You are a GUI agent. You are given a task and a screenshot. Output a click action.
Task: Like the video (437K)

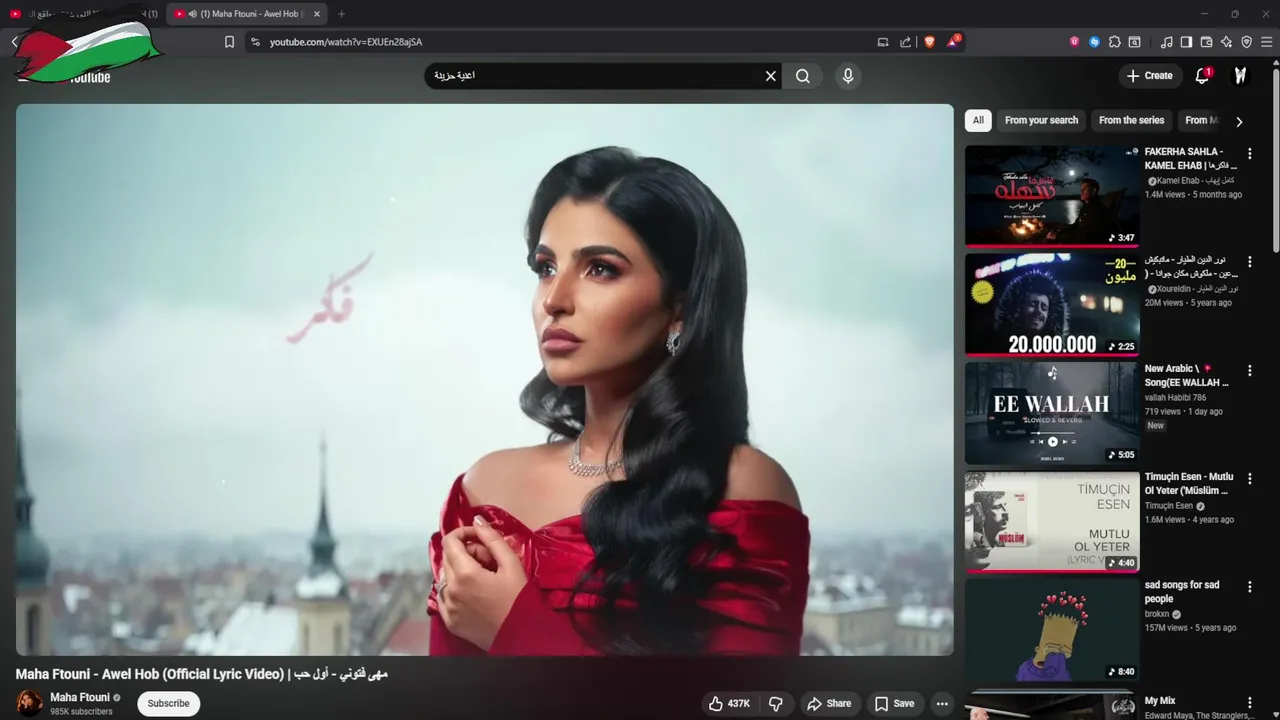tap(729, 704)
